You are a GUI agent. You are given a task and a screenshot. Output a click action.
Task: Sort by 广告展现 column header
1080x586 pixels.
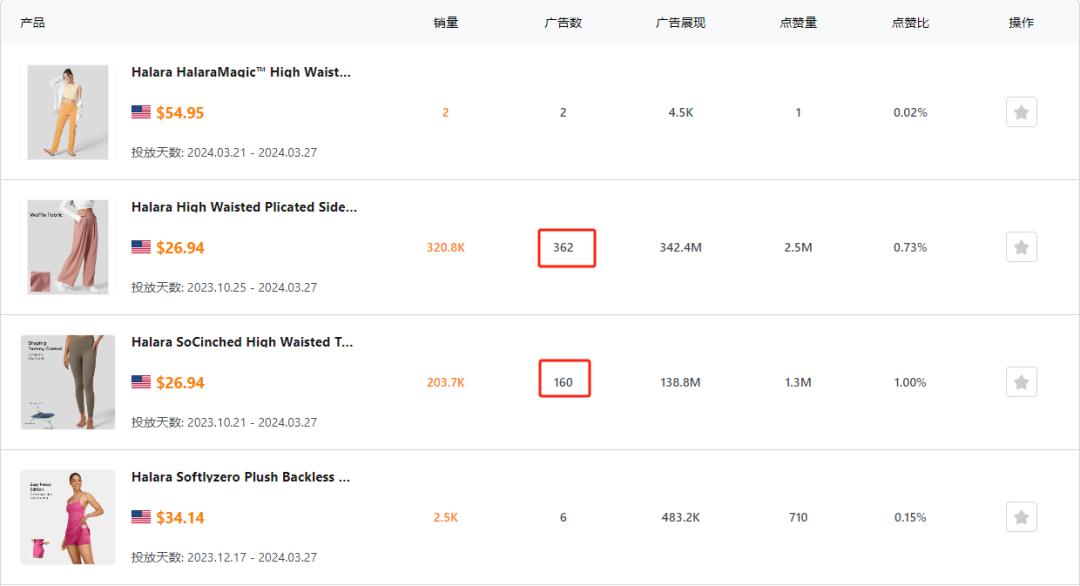(x=680, y=22)
